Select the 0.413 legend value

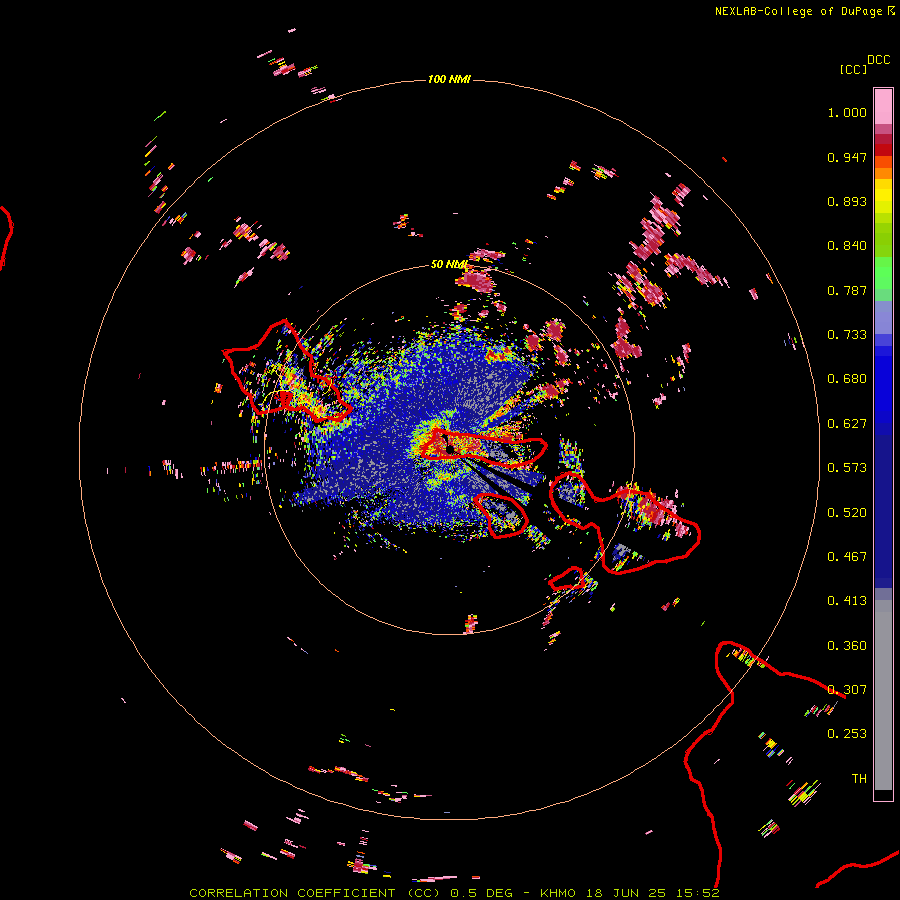pos(847,601)
